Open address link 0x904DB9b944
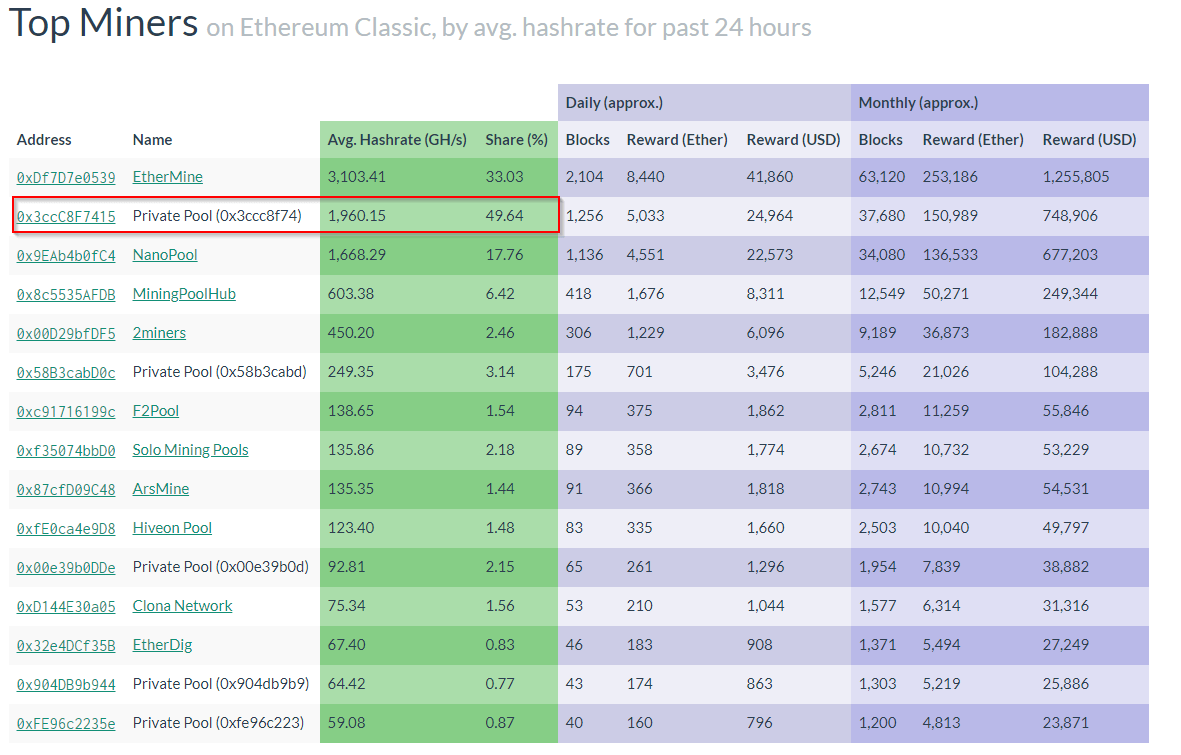The height and width of the screenshot is (755, 1181). [x=66, y=685]
